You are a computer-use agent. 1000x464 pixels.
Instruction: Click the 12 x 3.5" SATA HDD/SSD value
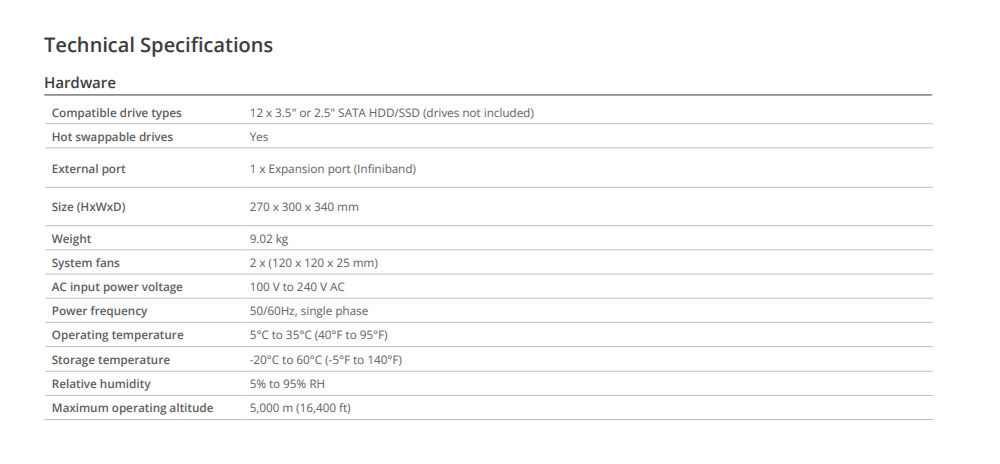coord(391,113)
